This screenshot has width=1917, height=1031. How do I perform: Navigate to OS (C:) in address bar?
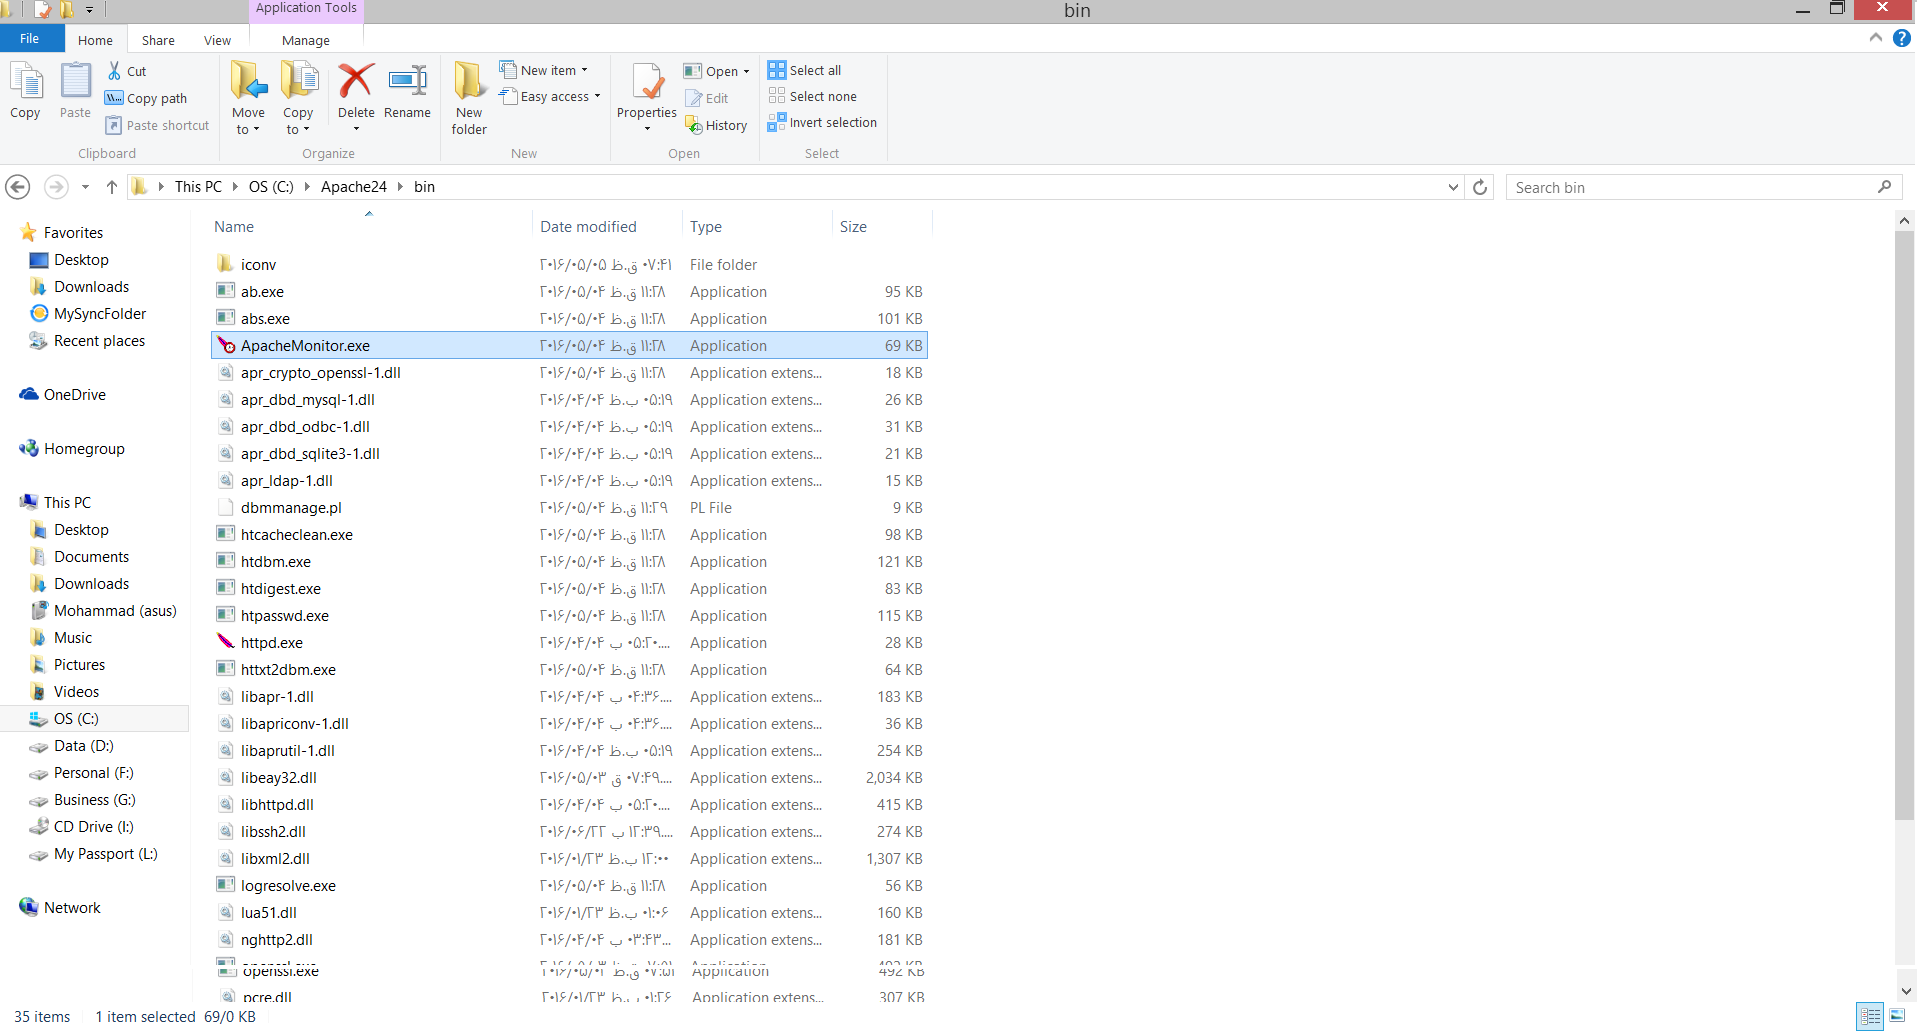coord(271,187)
